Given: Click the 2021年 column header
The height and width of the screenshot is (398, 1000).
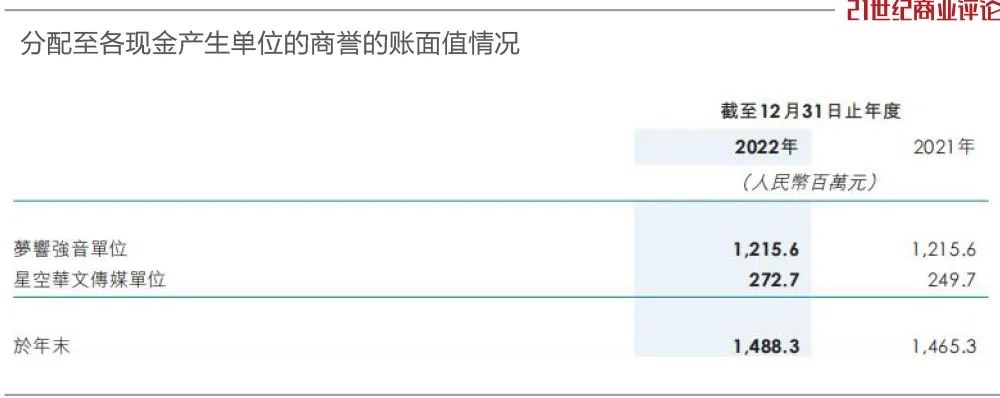Looking at the screenshot, I should 945,147.
